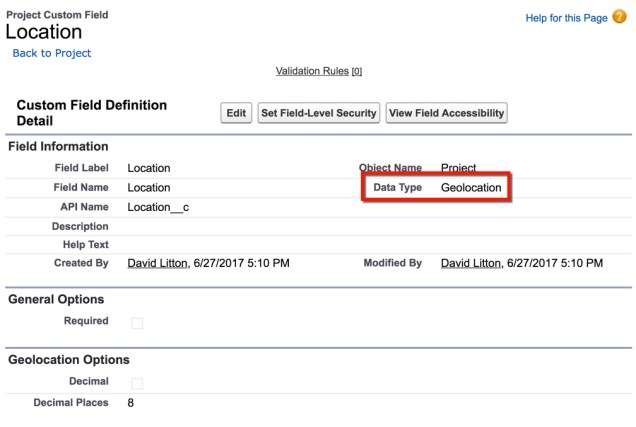The height and width of the screenshot is (427, 636).
Task: Click the Geolocation Options section header
Action: coord(69,359)
